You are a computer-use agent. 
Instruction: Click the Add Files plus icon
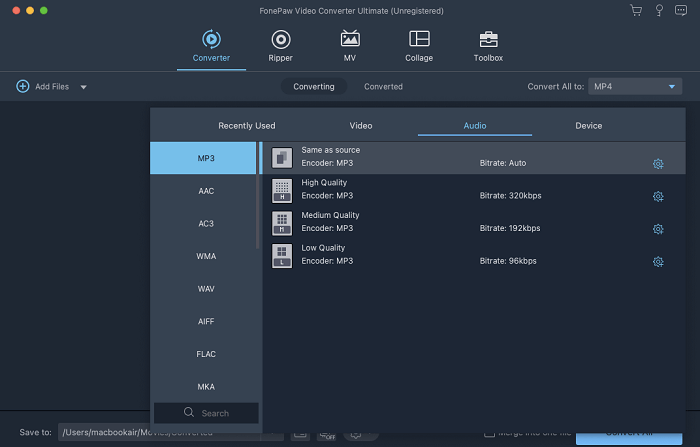click(23, 87)
